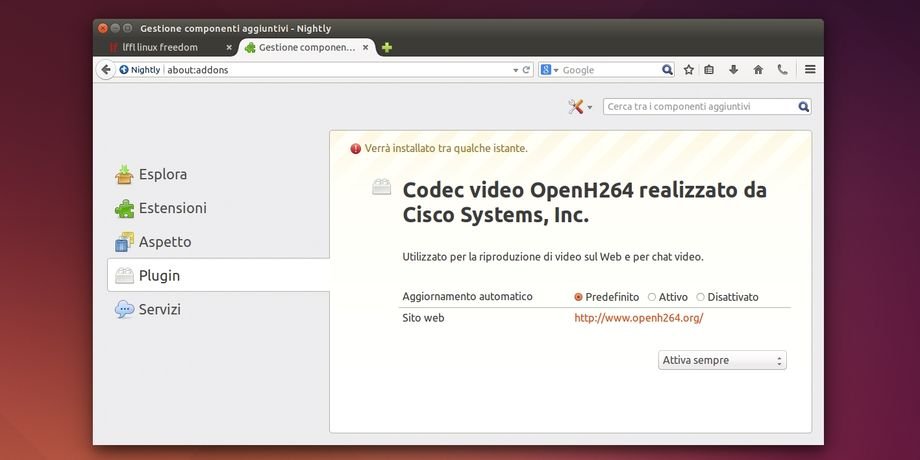Select the Attivo radio button
Screen dimensions: 920x460
pos(652,297)
